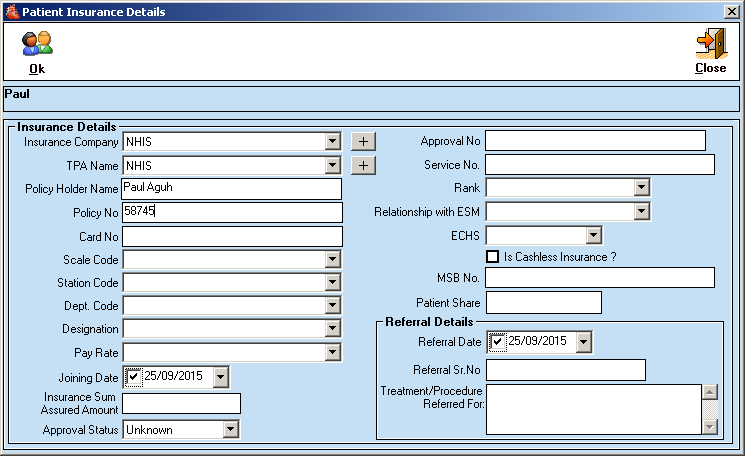Click the Close door icon
The image size is (745, 456).
(x=710, y=44)
